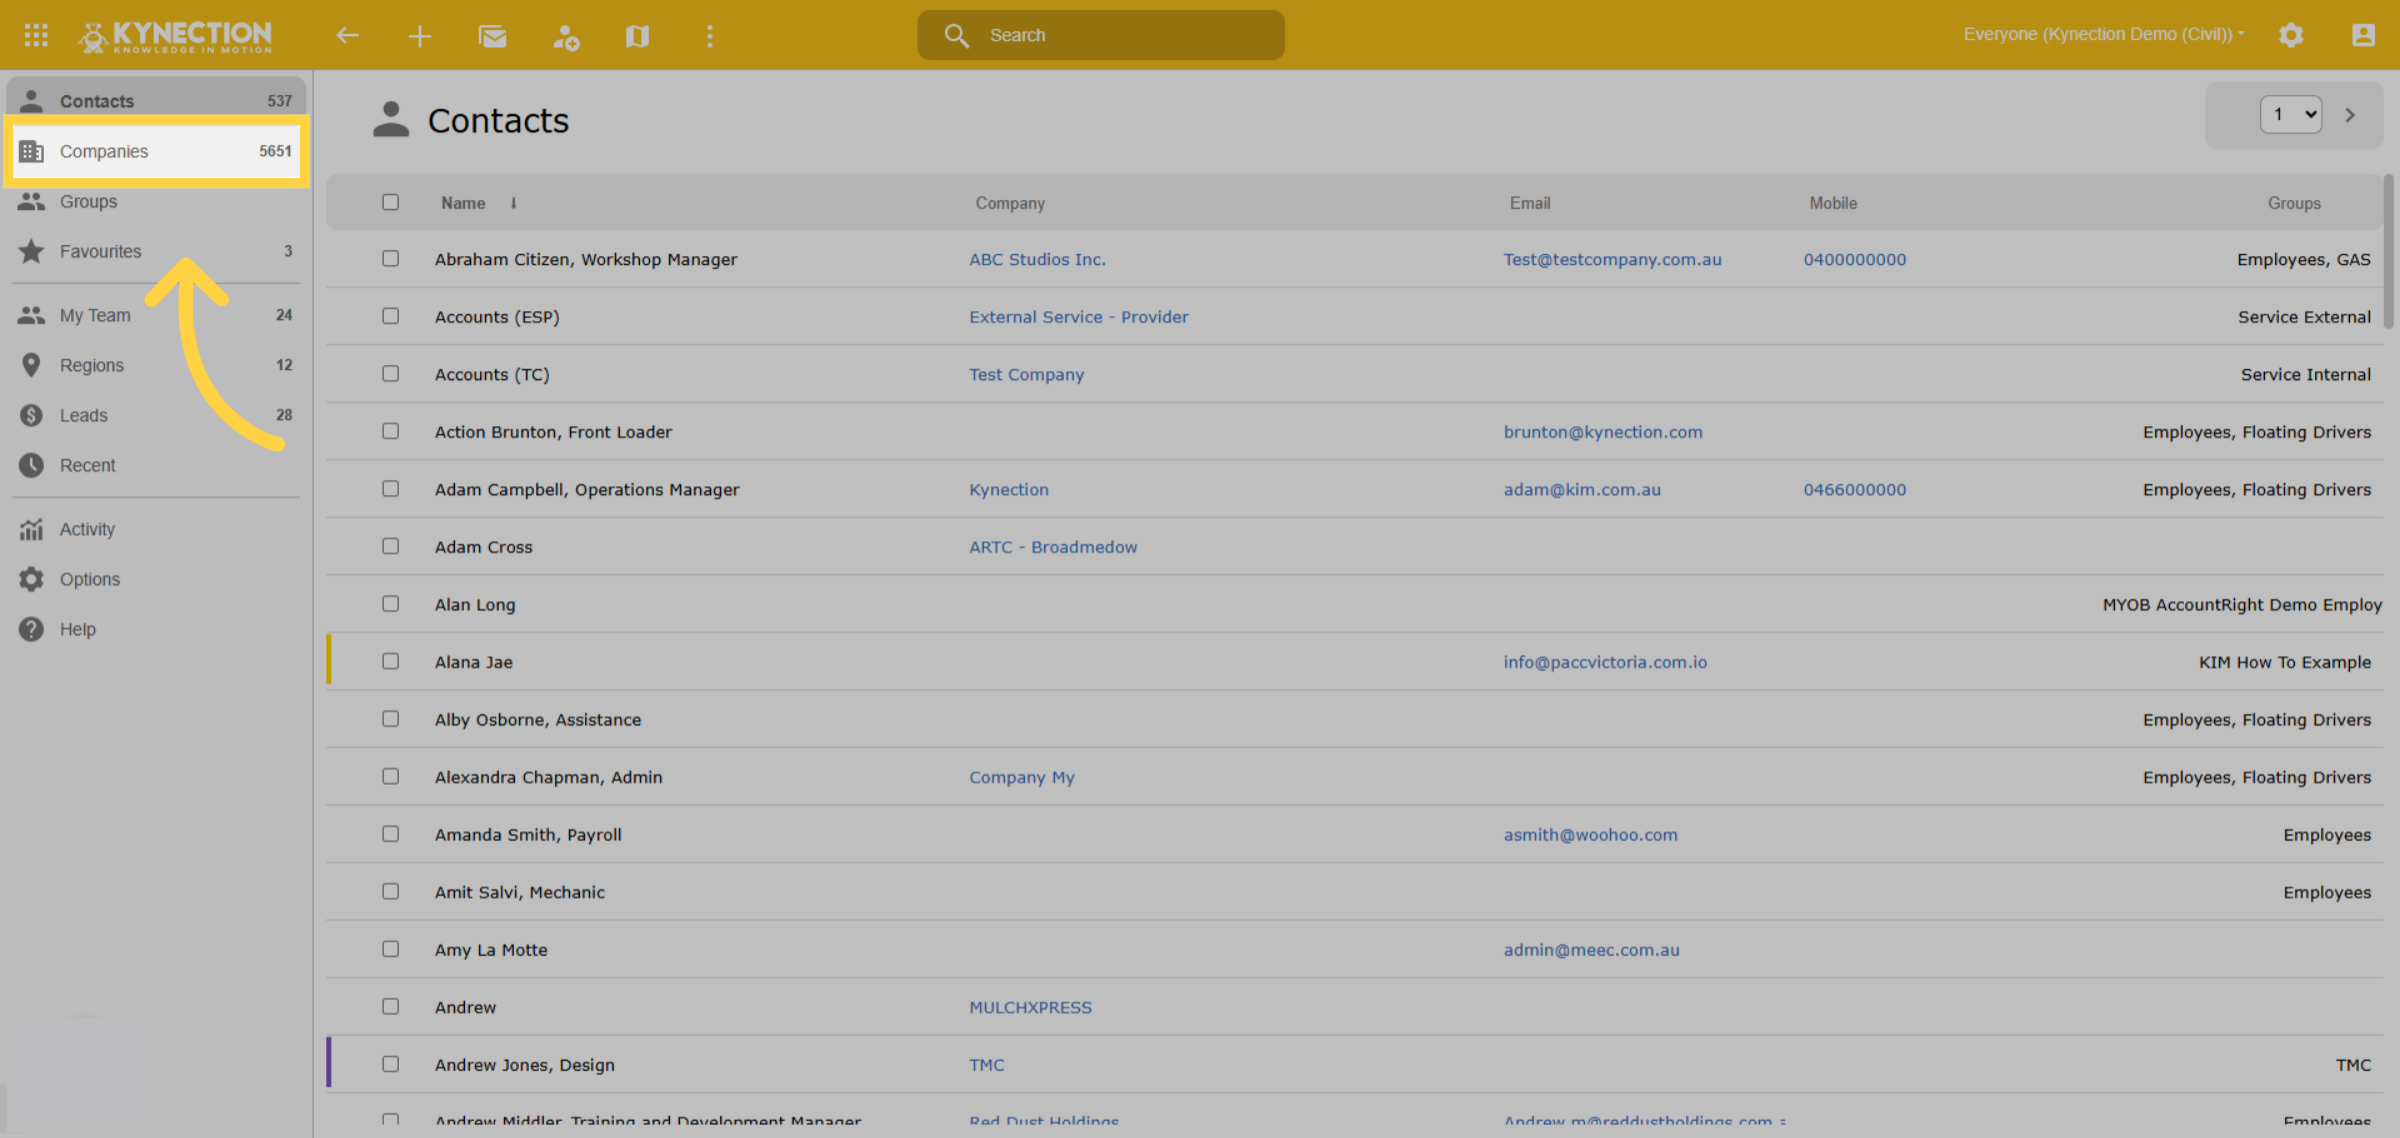Go to the next page with the chevron
2400x1138 pixels.
click(x=2351, y=115)
